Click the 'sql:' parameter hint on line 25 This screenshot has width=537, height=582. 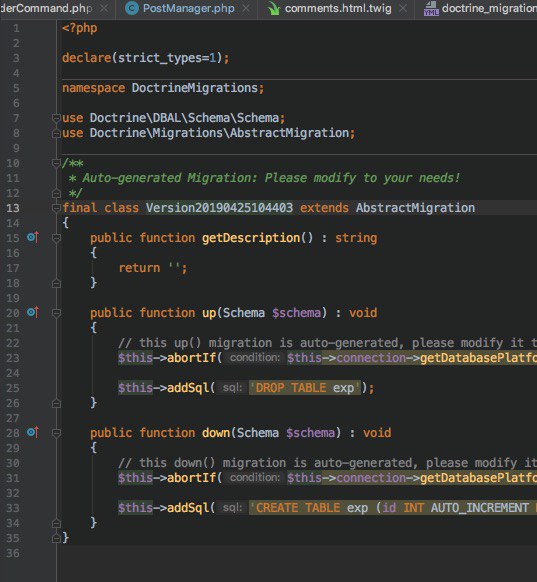coord(232,388)
